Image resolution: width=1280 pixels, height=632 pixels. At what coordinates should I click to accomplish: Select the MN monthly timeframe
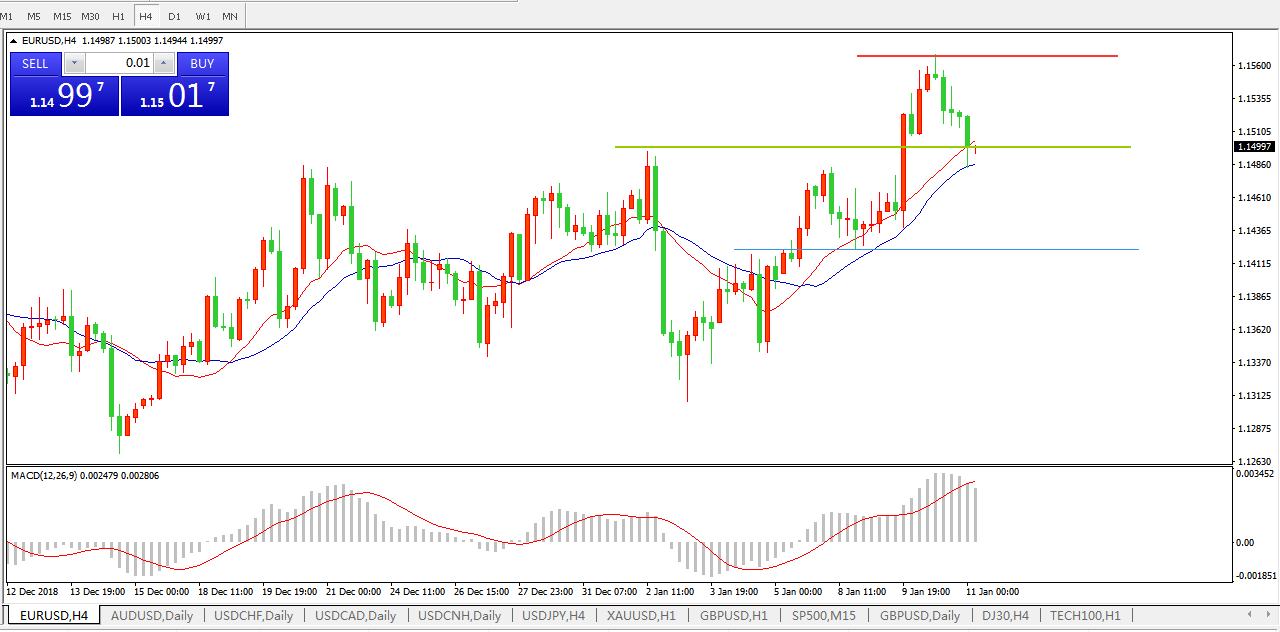pyautogui.click(x=230, y=16)
